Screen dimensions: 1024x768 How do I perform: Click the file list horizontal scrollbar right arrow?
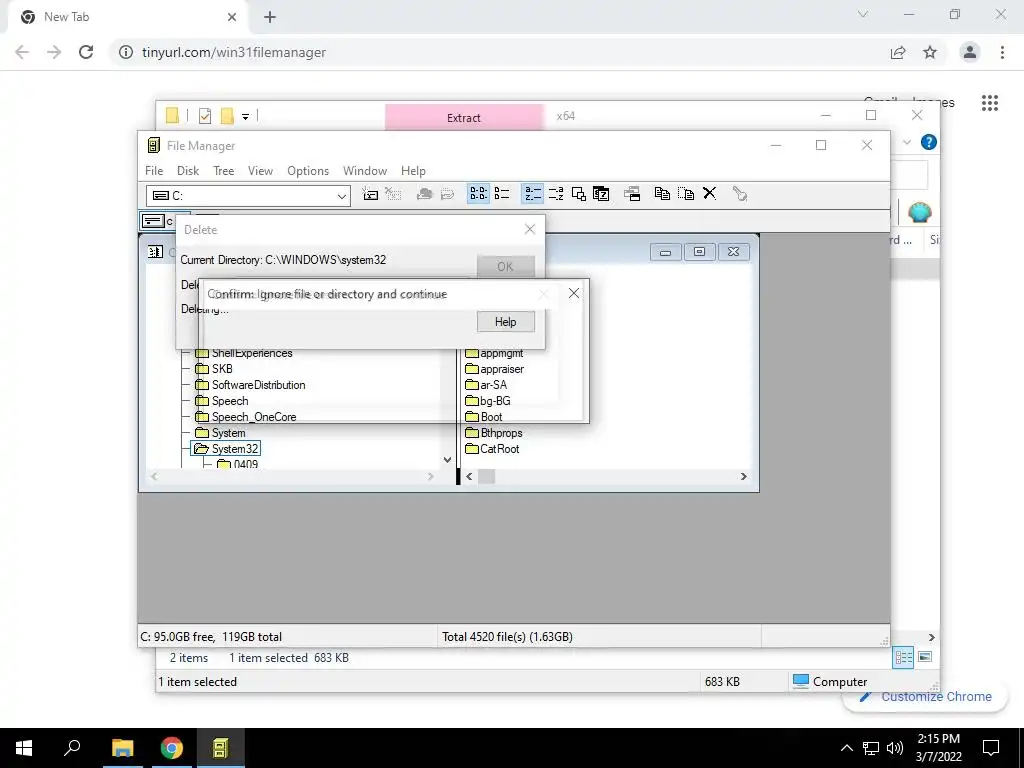(743, 477)
